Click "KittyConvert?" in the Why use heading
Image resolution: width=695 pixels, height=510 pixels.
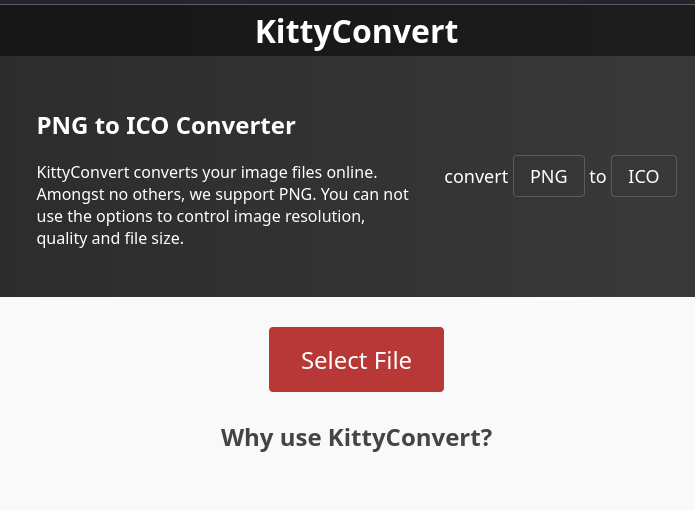click(x=410, y=438)
